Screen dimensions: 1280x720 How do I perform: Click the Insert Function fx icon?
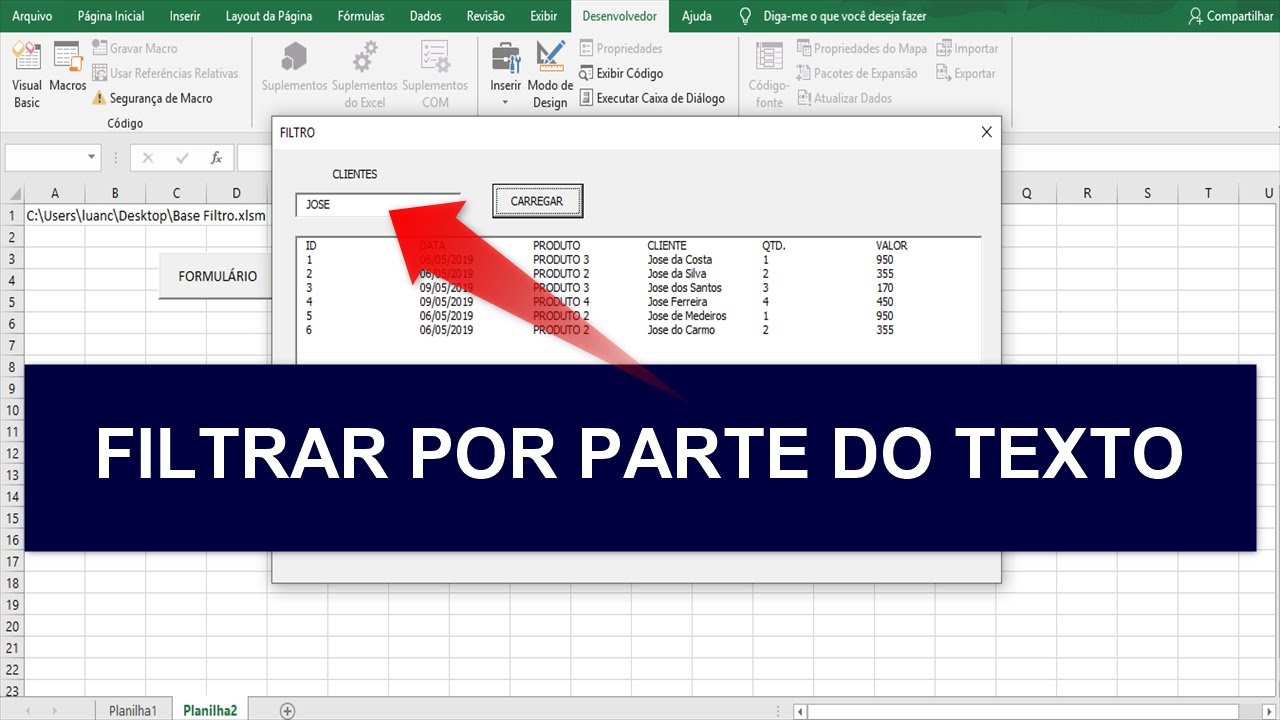216,158
